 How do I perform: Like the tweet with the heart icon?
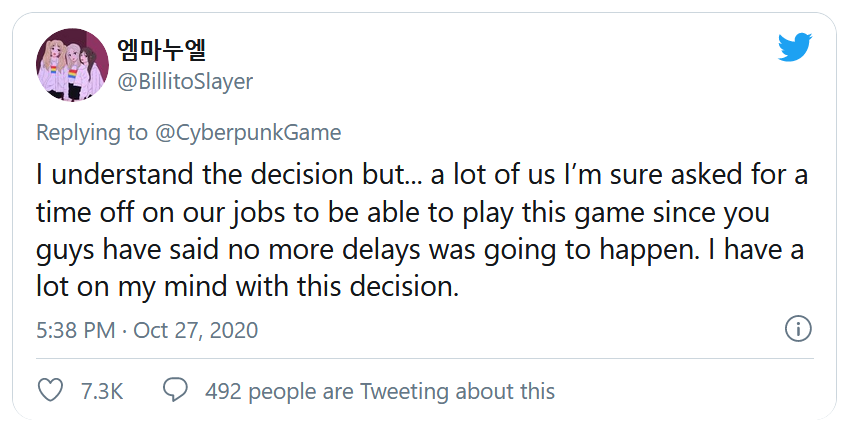pos(49,390)
